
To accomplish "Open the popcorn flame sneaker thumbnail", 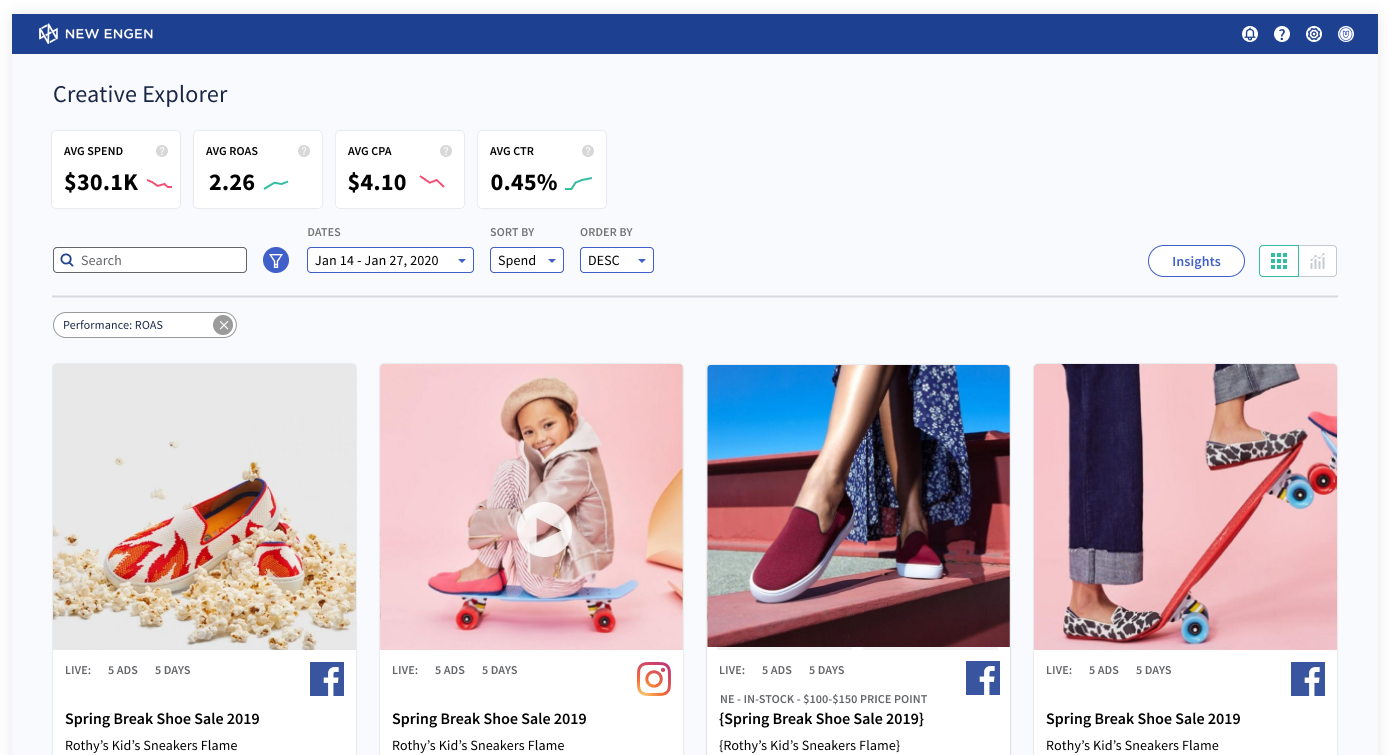I will click(x=204, y=506).
